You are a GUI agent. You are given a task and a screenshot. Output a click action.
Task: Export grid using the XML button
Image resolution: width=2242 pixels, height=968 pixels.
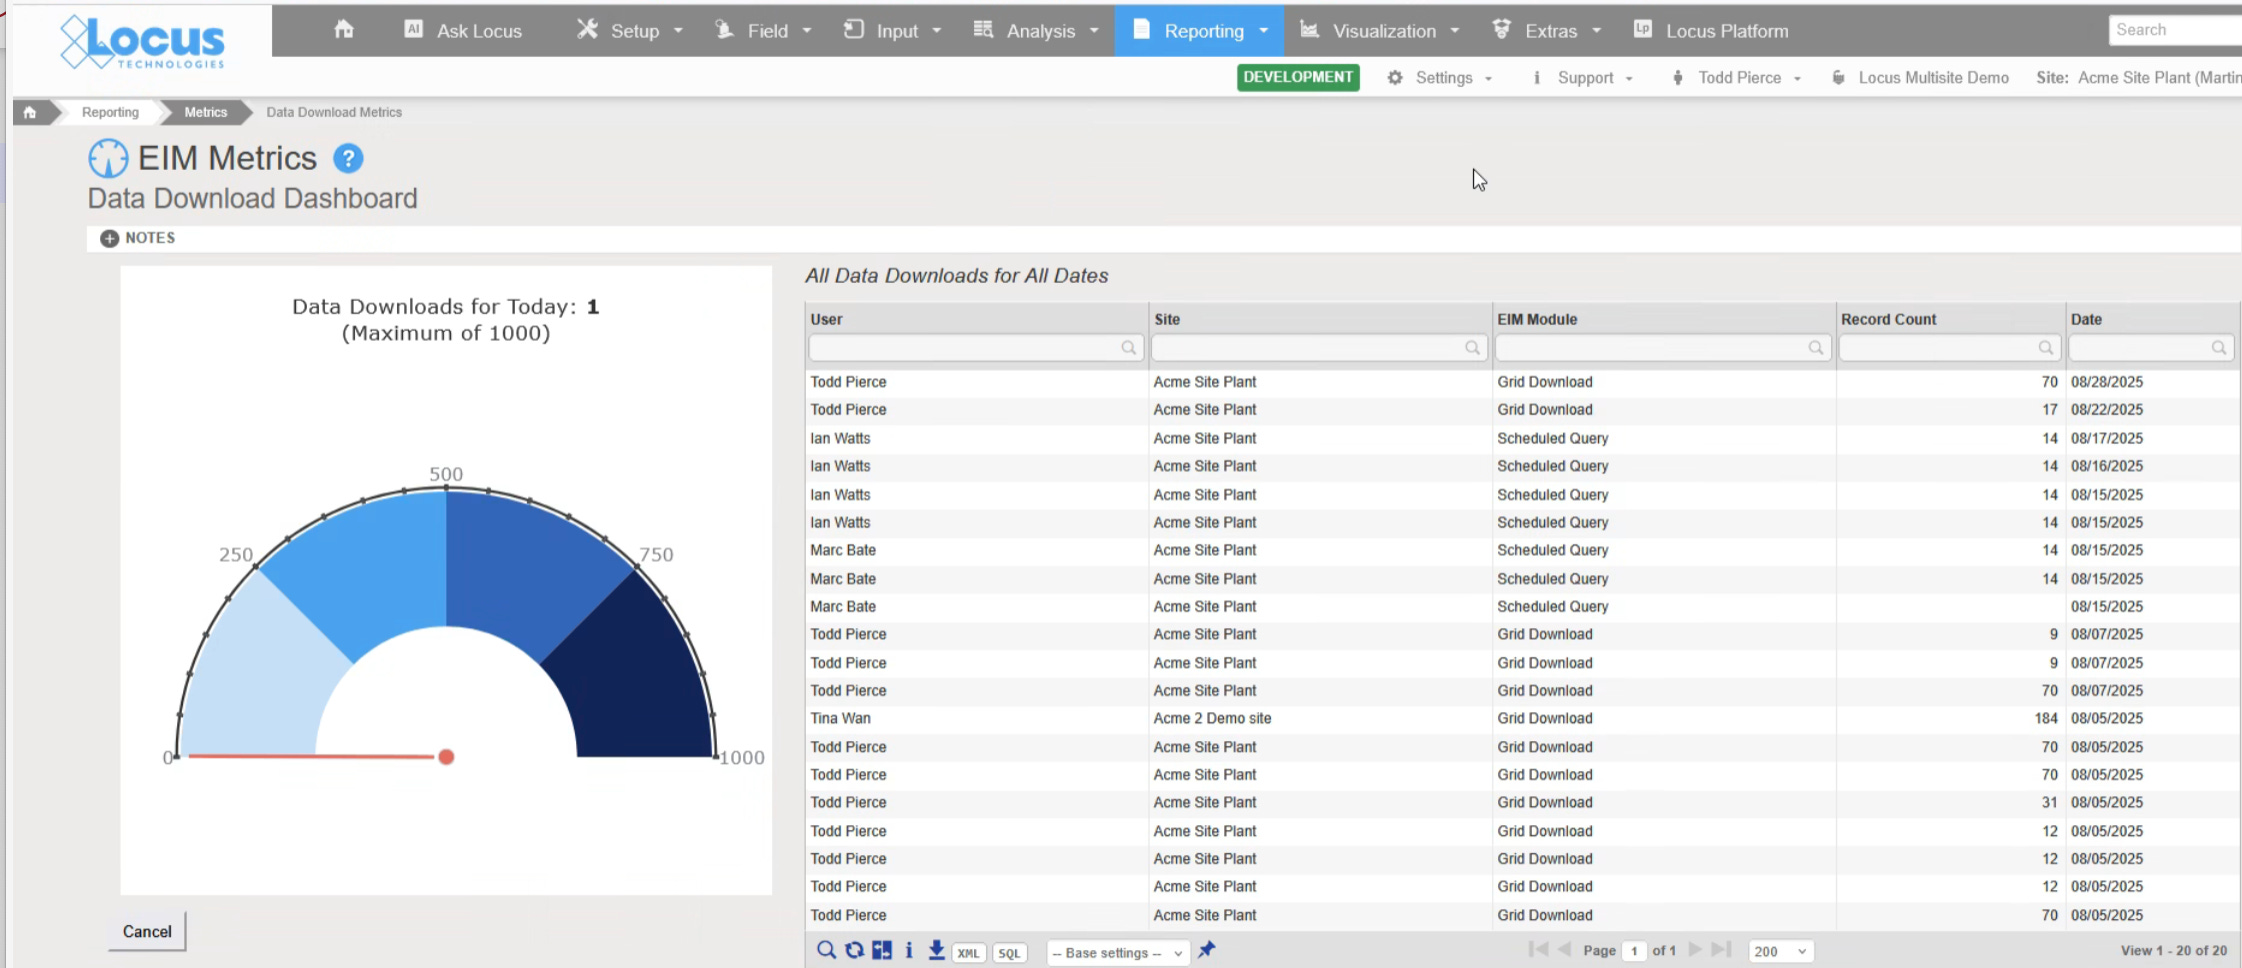968,953
